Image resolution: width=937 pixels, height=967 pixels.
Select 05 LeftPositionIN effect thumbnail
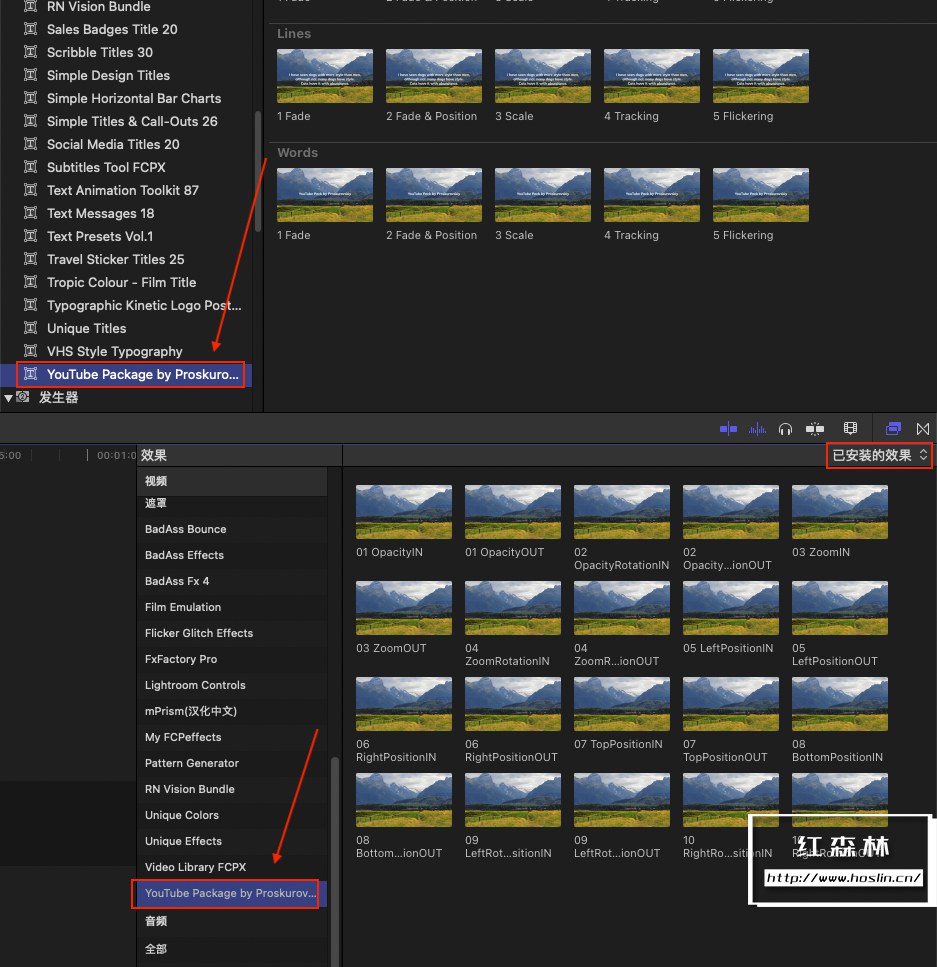click(x=730, y=608)
